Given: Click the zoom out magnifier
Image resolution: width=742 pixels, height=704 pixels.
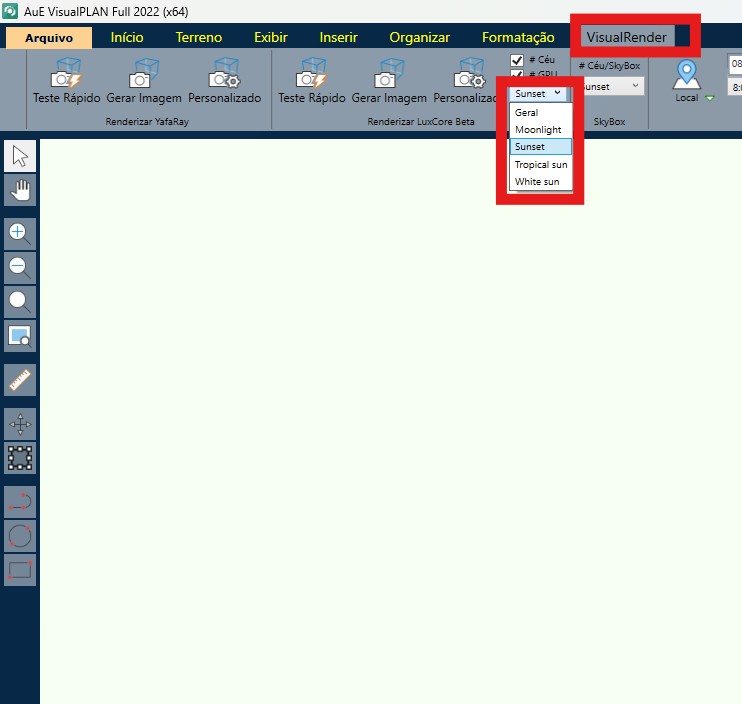Looking at the screenshot, I should [20, 268].
